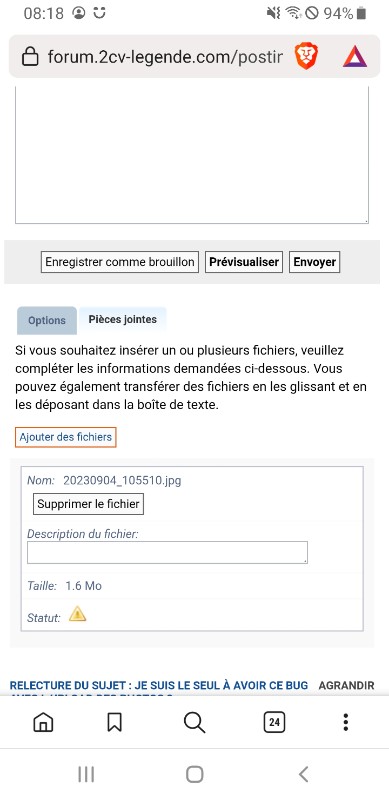The image size is (389, 800).
Task: Select the Pièces jointes tab
Action: 123,319
